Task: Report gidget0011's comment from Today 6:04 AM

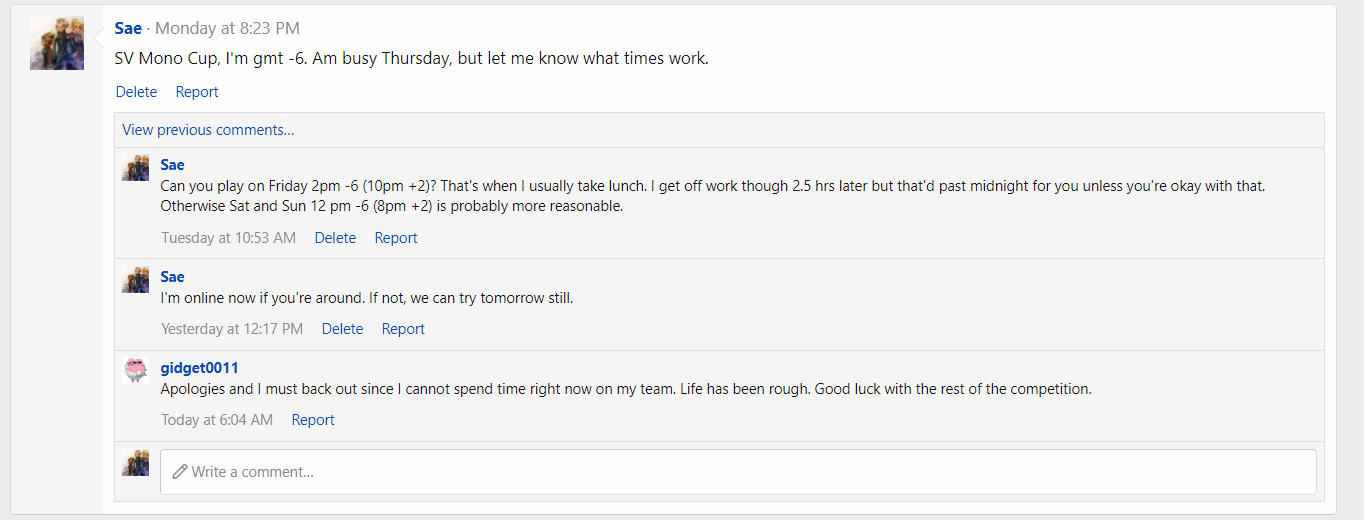Action: click(x=313, y=420)
